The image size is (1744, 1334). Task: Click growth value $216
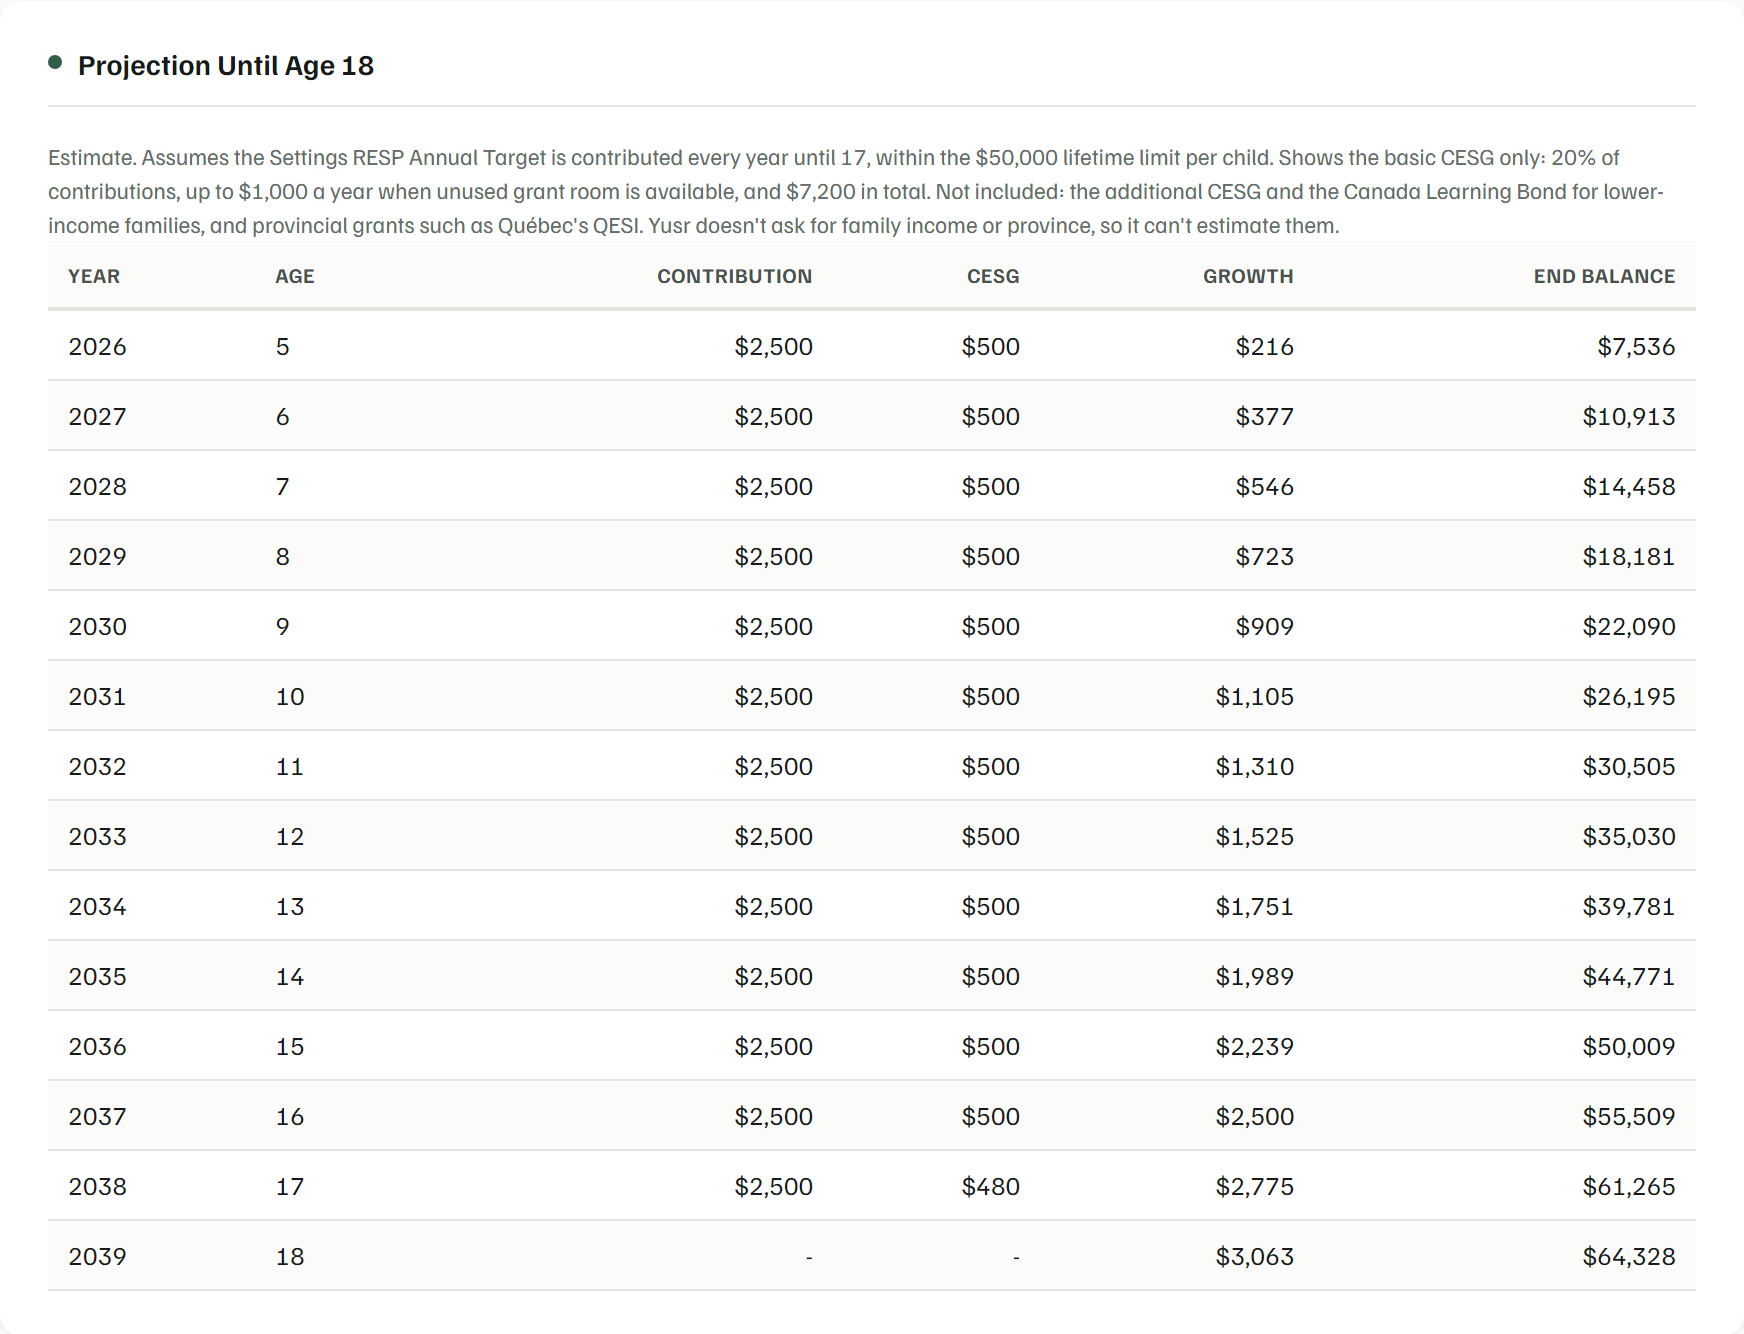click(x=1264, y=347)
